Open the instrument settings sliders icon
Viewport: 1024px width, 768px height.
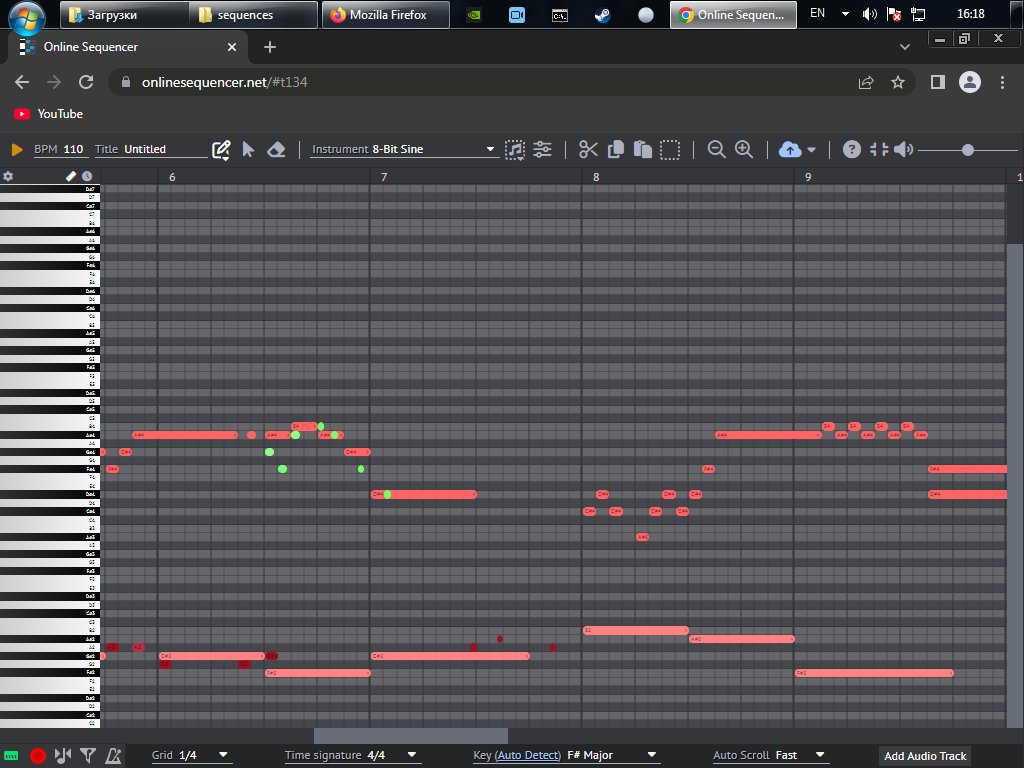pos(542,150)
